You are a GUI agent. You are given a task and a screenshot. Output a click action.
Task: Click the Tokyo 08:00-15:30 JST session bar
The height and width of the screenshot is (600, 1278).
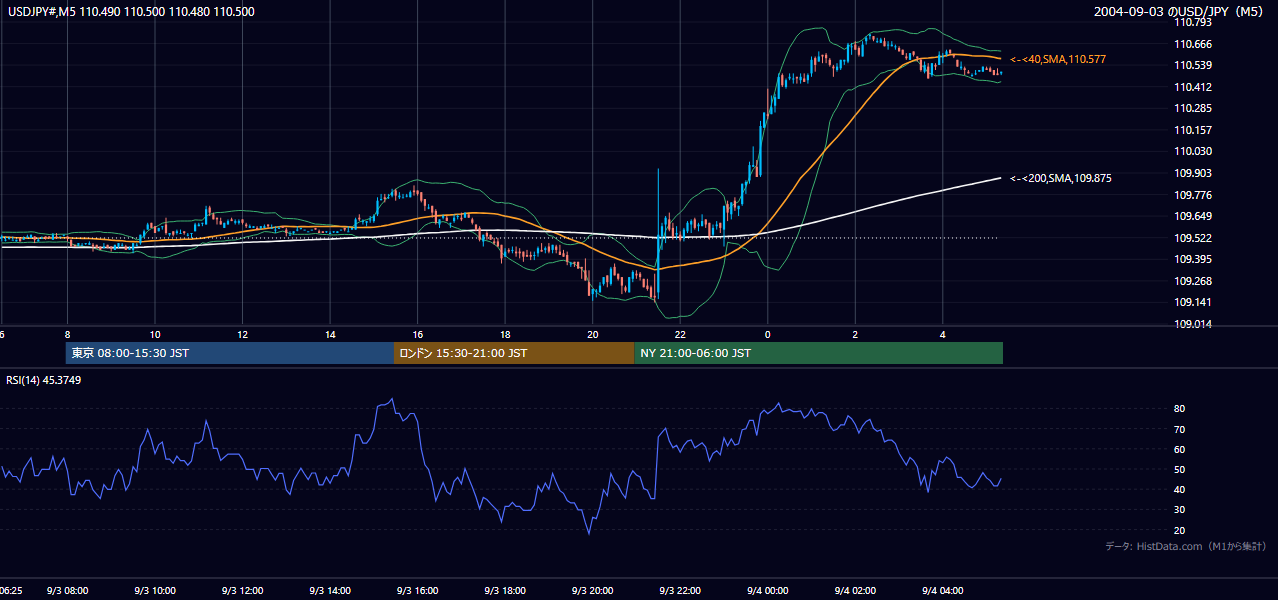tap(230, 353)
